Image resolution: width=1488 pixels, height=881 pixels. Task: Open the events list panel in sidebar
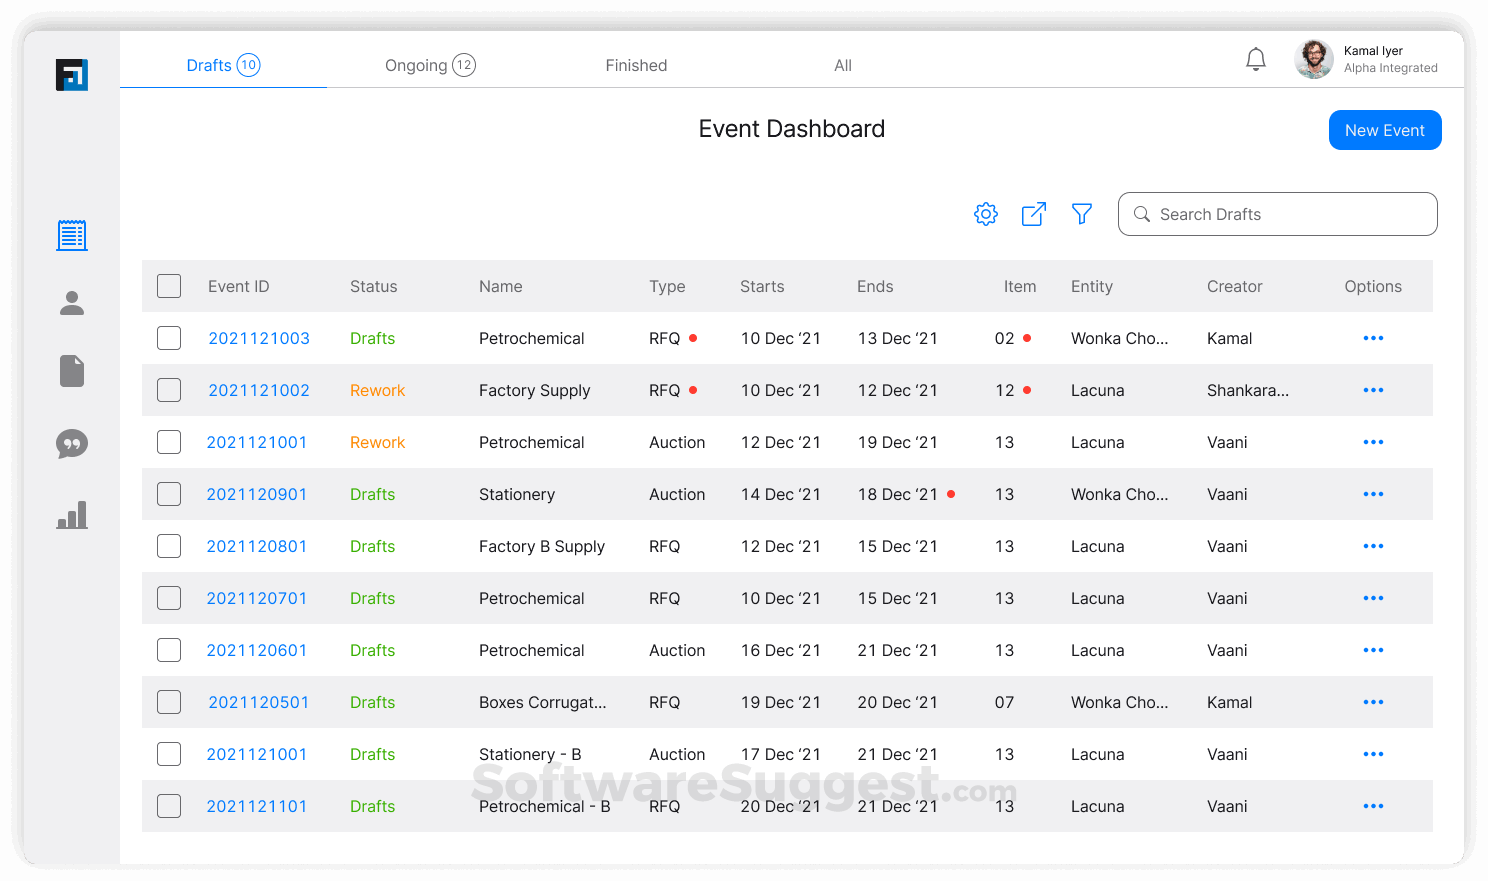[x=71, y=235]
